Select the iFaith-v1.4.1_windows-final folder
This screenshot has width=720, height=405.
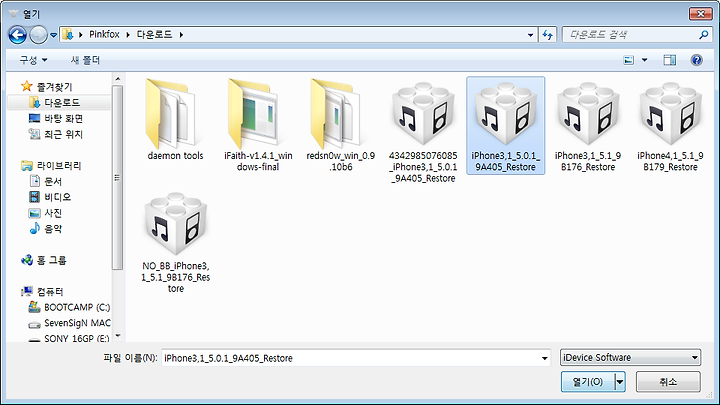(258, 124)
